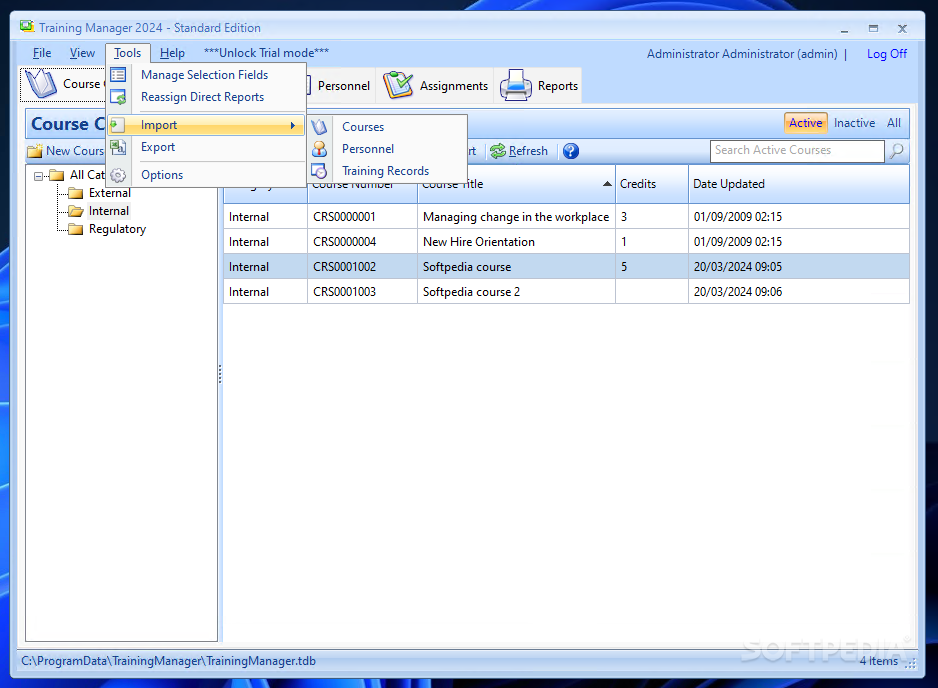Open the View menu

click(x=82, y=53)
